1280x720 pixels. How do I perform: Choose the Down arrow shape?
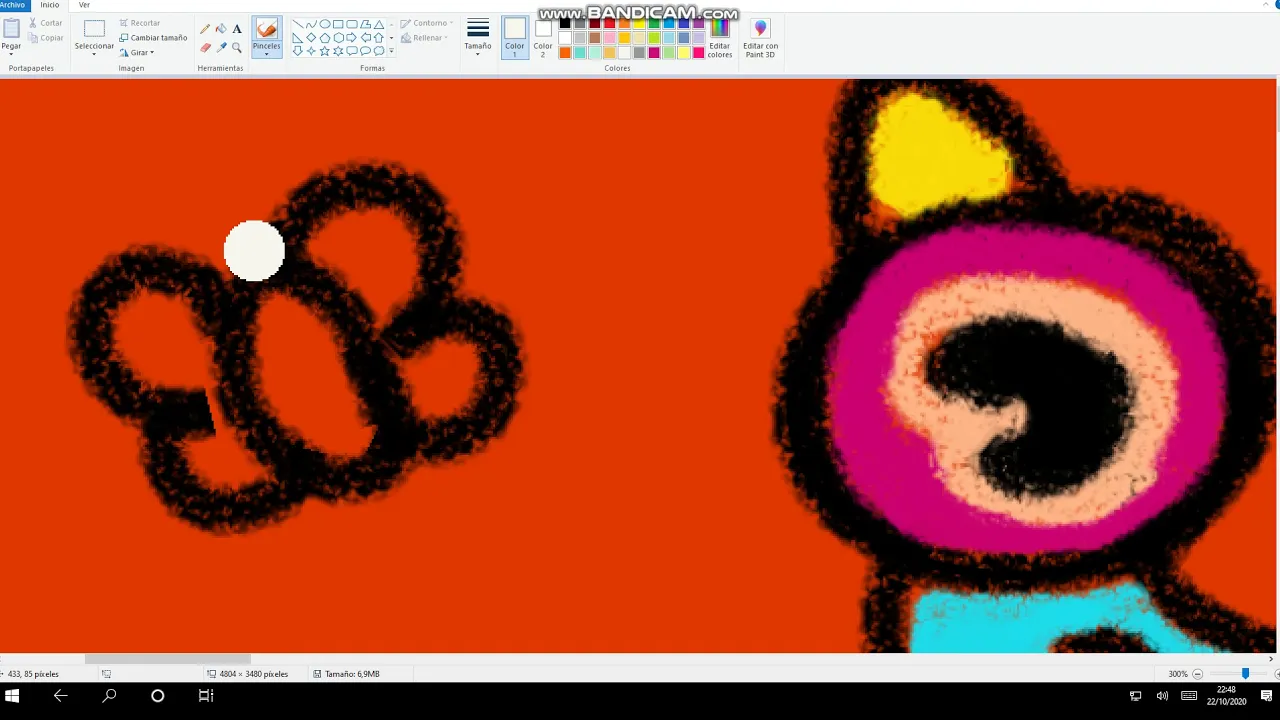tap(298, 51)
